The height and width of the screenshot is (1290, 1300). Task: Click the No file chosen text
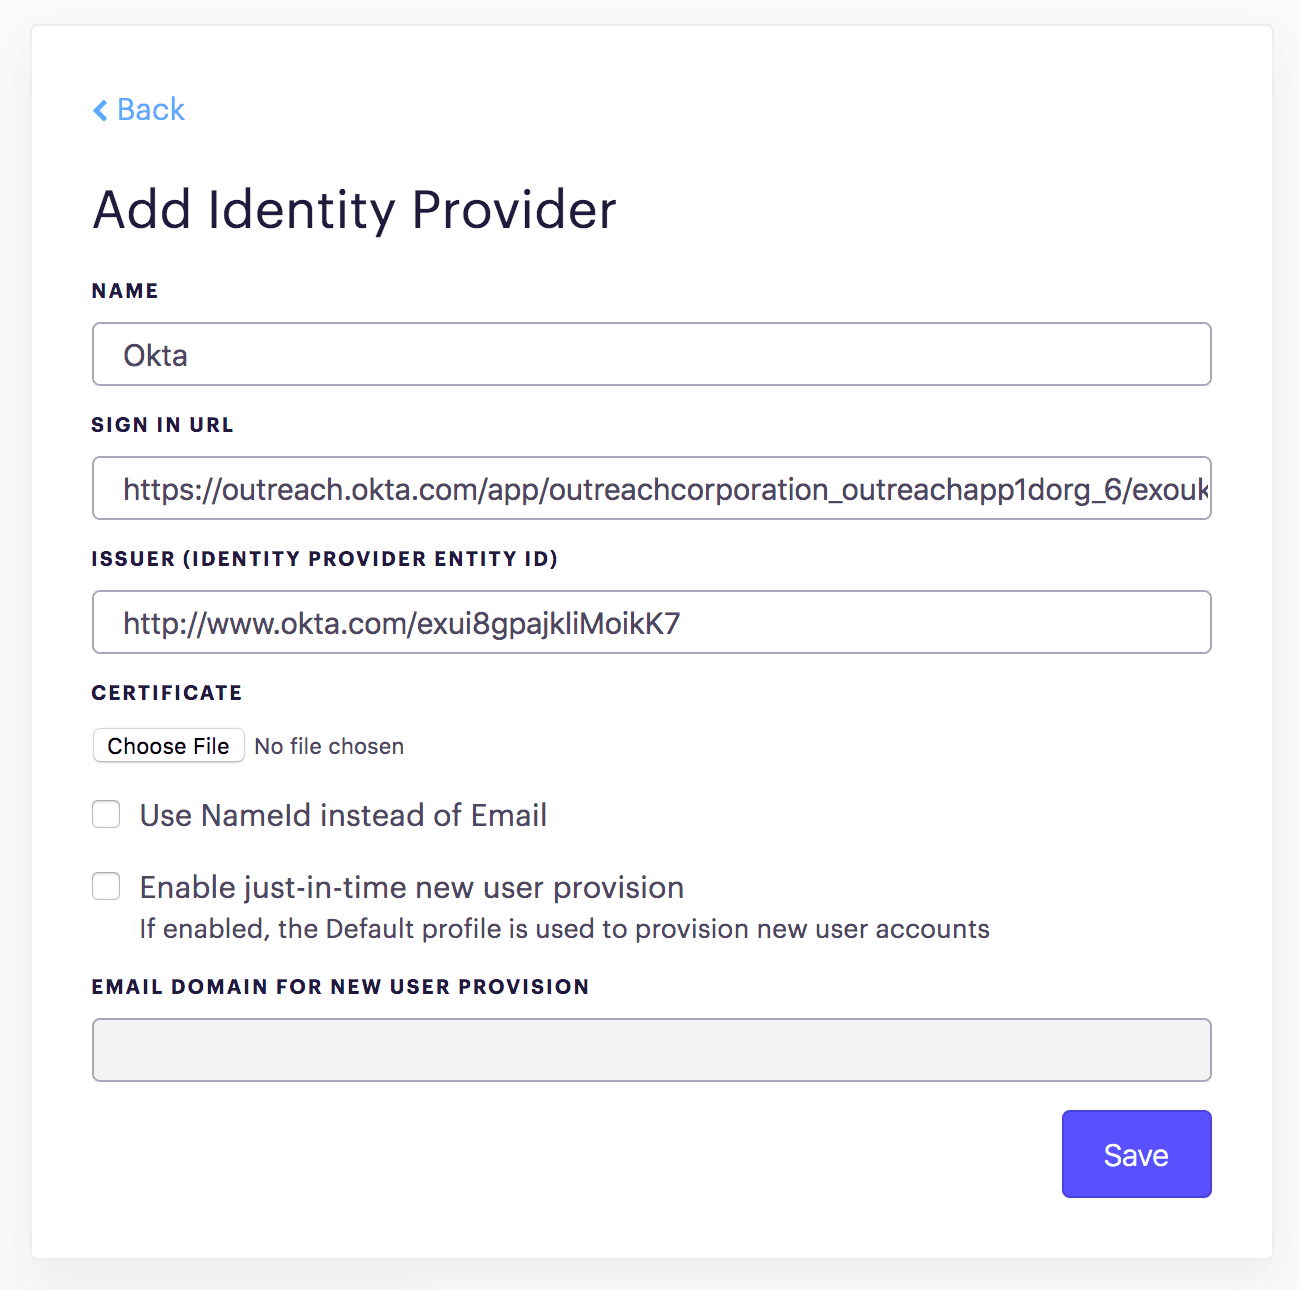click(329, 746)
